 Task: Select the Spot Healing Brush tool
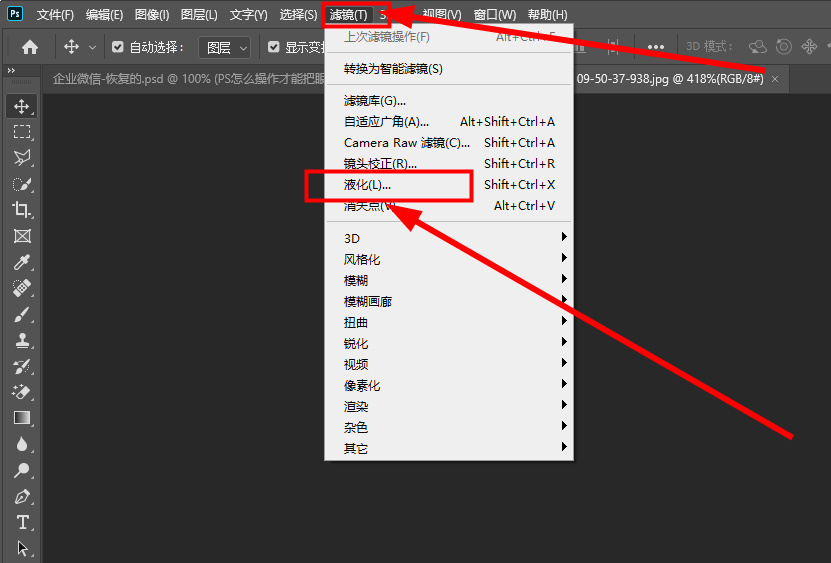(22, 288)
